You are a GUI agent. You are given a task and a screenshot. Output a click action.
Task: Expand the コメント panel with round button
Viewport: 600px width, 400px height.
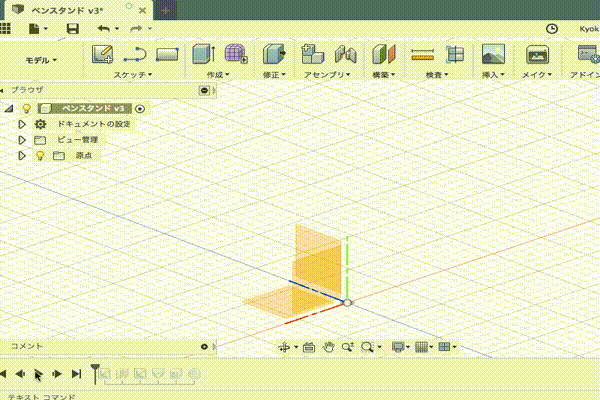click(x=204, y=347)
